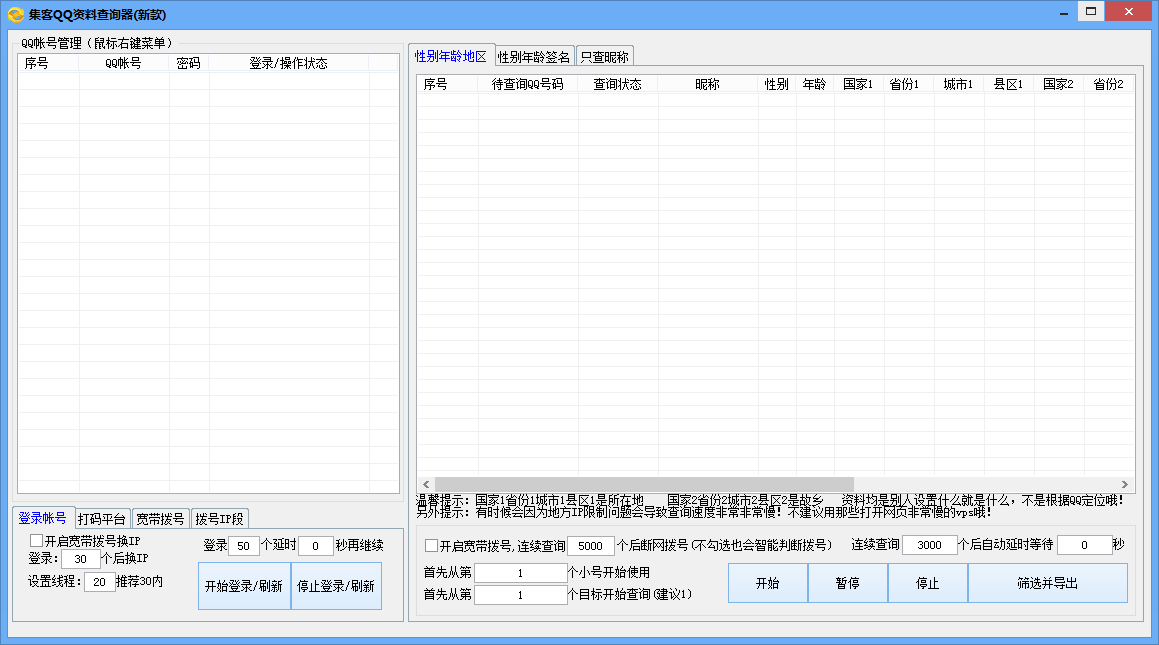Click the 性别 column header
This screenshot has height=645, width=1159.
777,84
